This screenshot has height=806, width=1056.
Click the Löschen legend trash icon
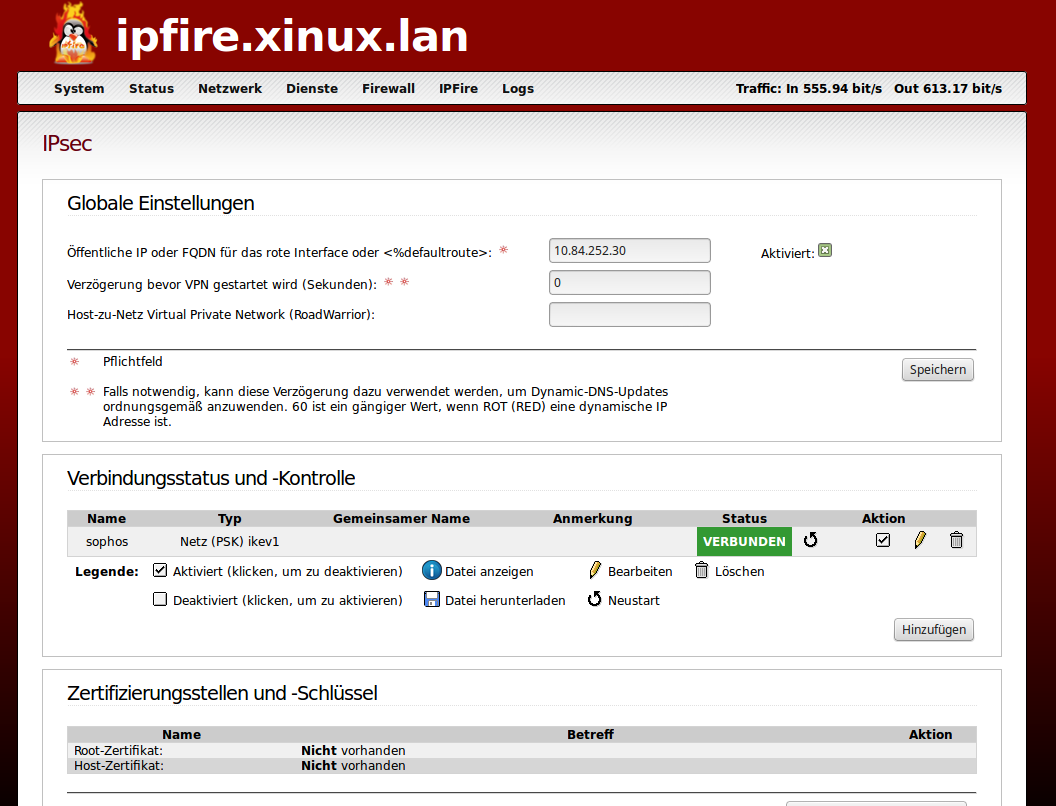[701, 571]
